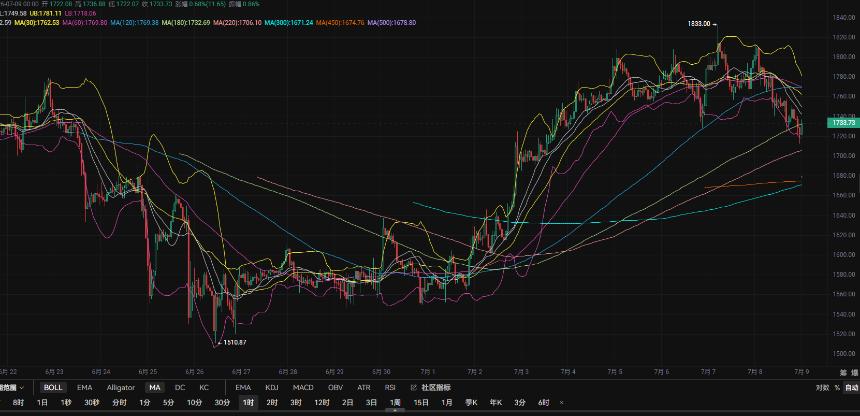Viewport: 860px width, 416px height.
Task: Click the current price tag 1733.73
Action: pyautogui.click(x=843, y=123)
